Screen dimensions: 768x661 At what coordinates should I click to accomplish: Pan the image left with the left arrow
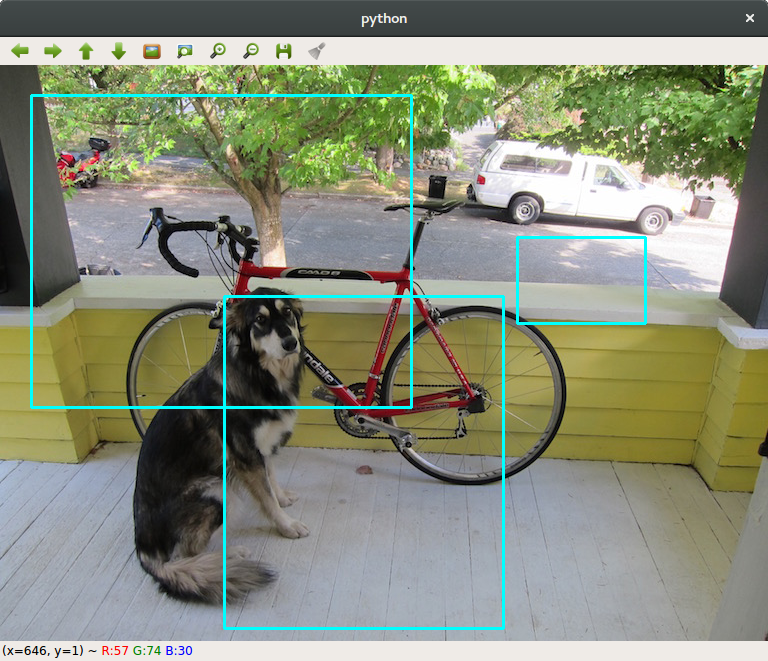click(20, 50)
